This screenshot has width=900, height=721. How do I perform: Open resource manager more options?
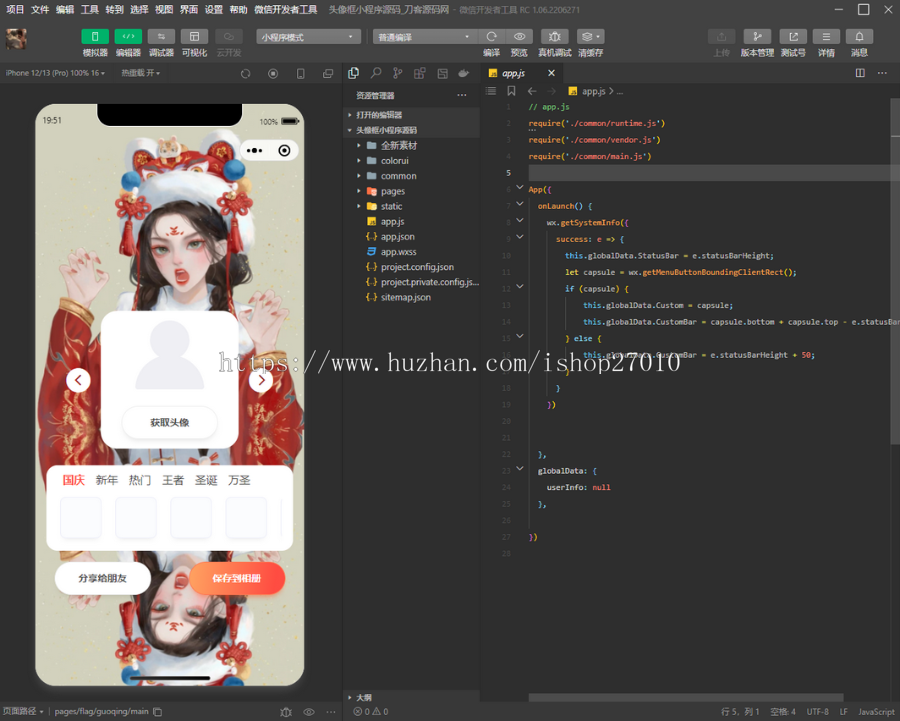point(462,95)
